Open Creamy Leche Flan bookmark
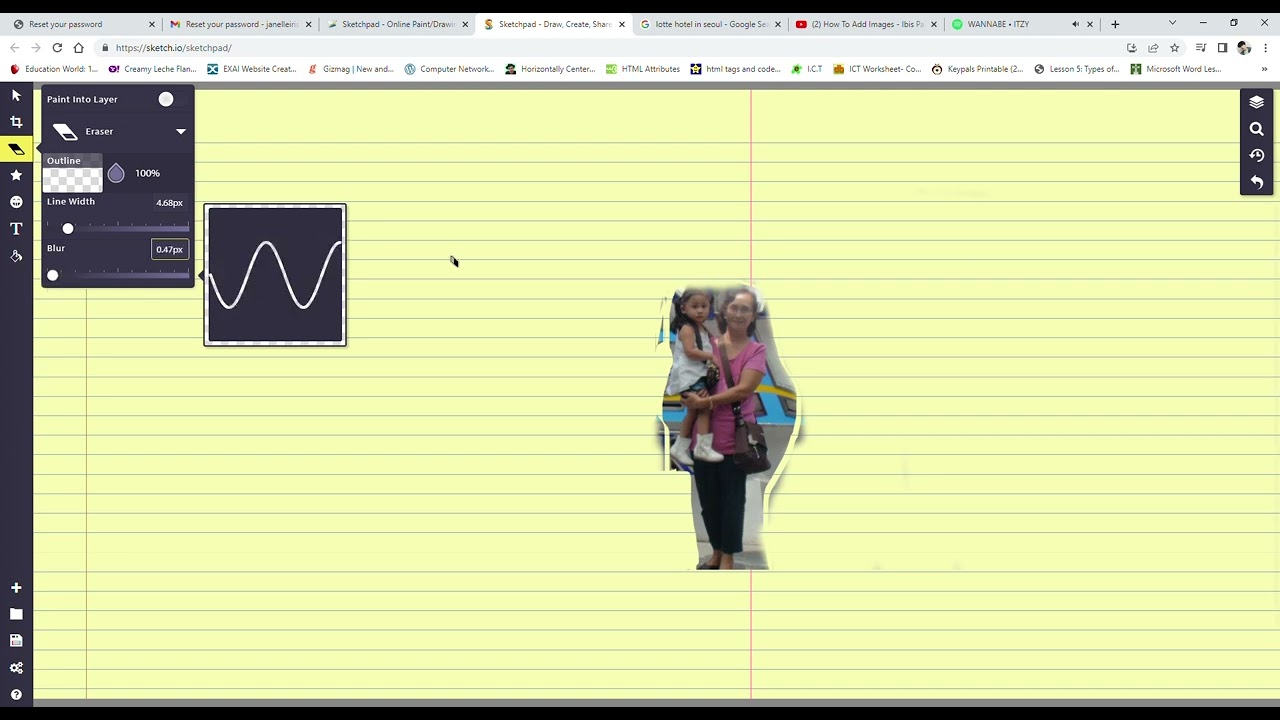This screenshot has height=720, width=1280. coord(152,69)
